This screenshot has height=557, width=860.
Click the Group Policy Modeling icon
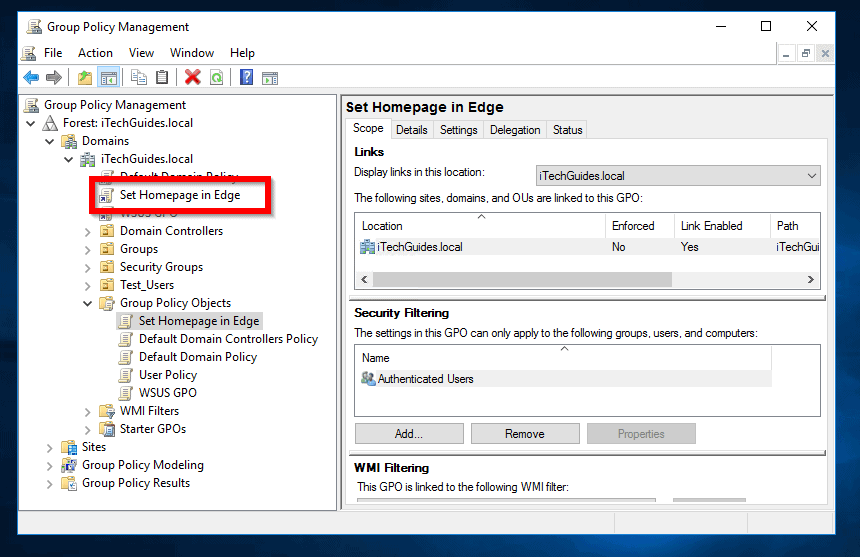point(69,465)
